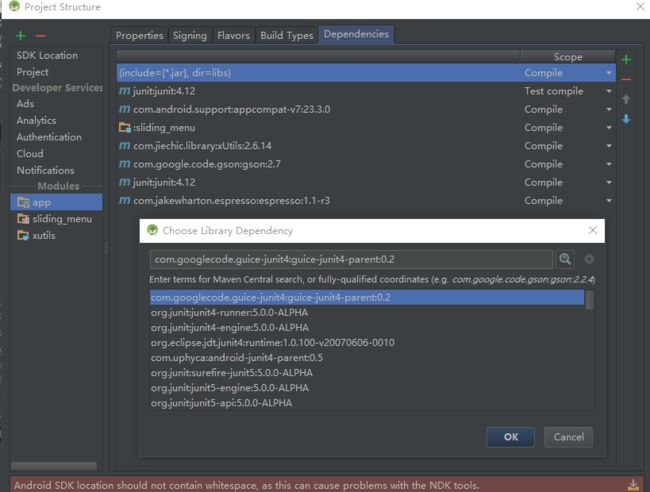650x492 pixels.
Task: Click the sidebar horizontal scrollbar
Action: click(x=54, y=466)
